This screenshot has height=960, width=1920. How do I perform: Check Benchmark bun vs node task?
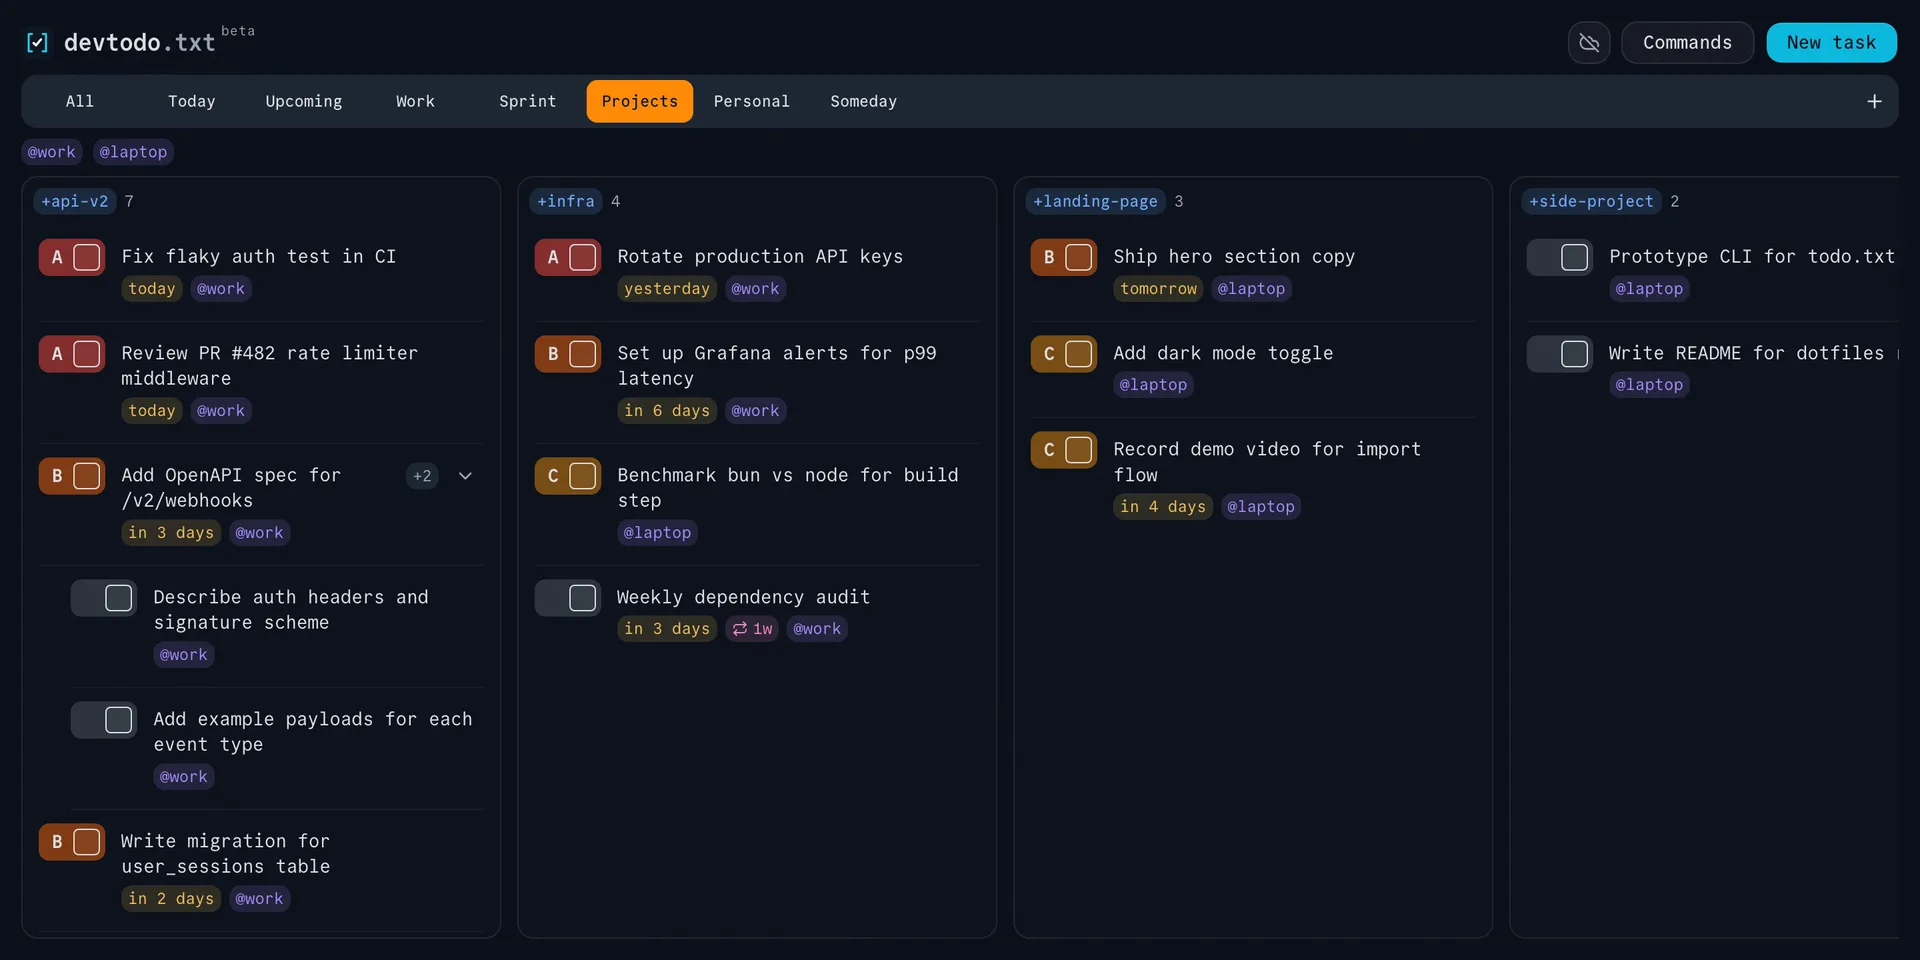[583, 476]
